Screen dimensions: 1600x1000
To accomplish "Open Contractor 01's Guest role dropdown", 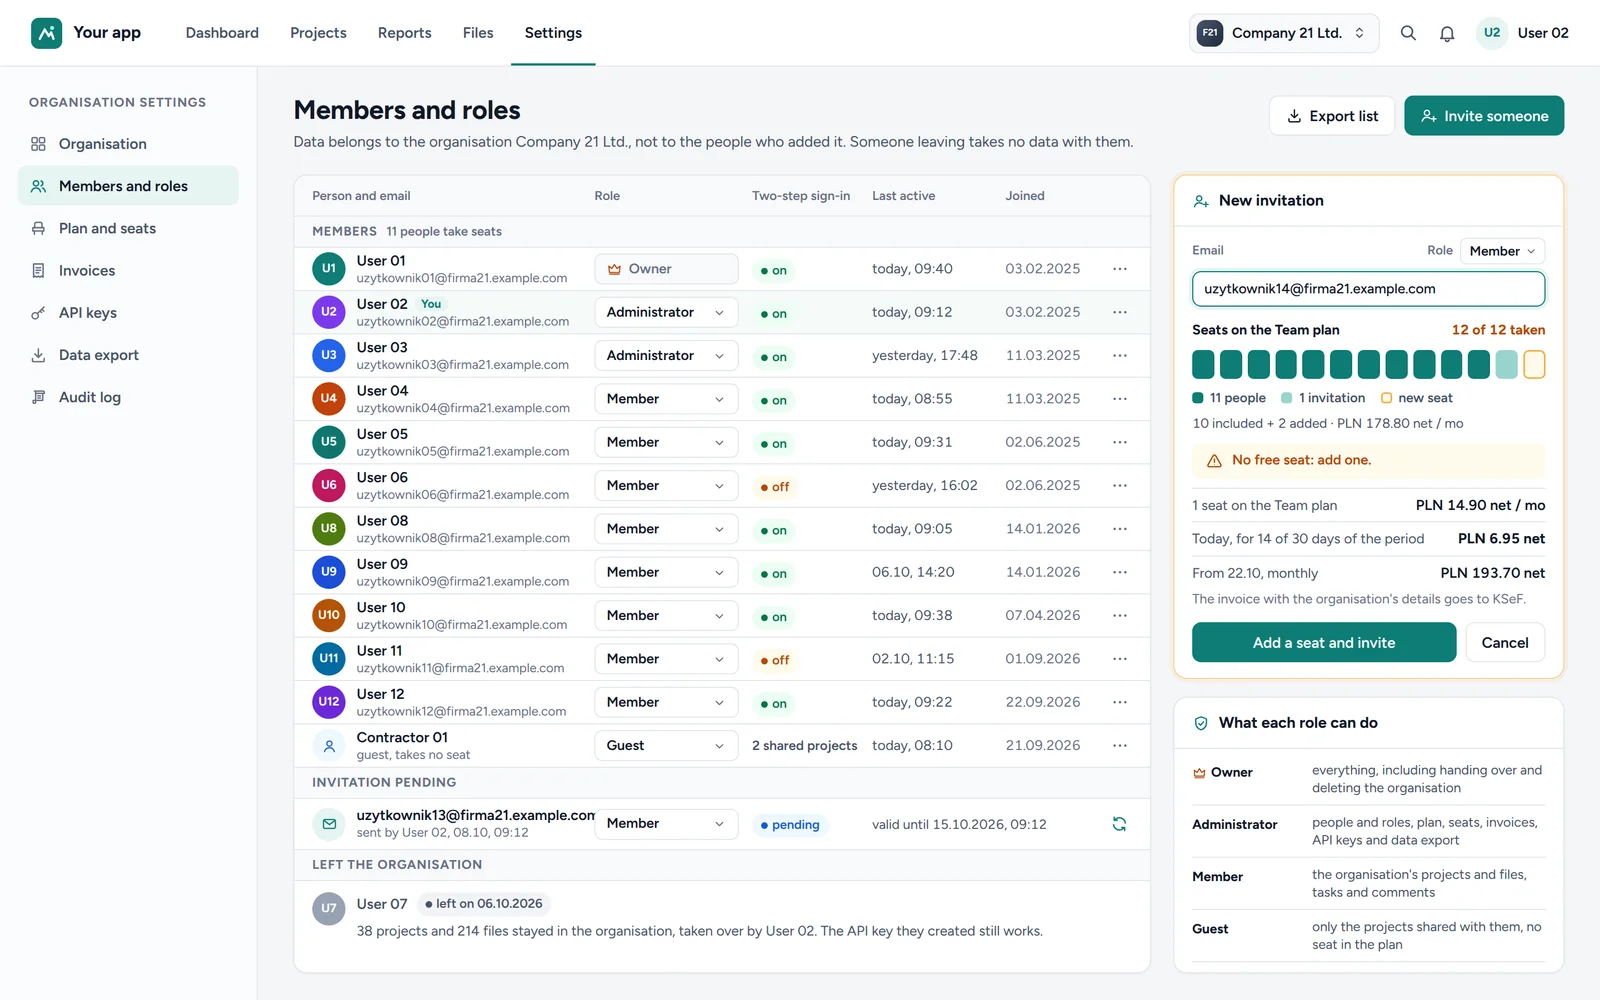I will coord(666,745).
